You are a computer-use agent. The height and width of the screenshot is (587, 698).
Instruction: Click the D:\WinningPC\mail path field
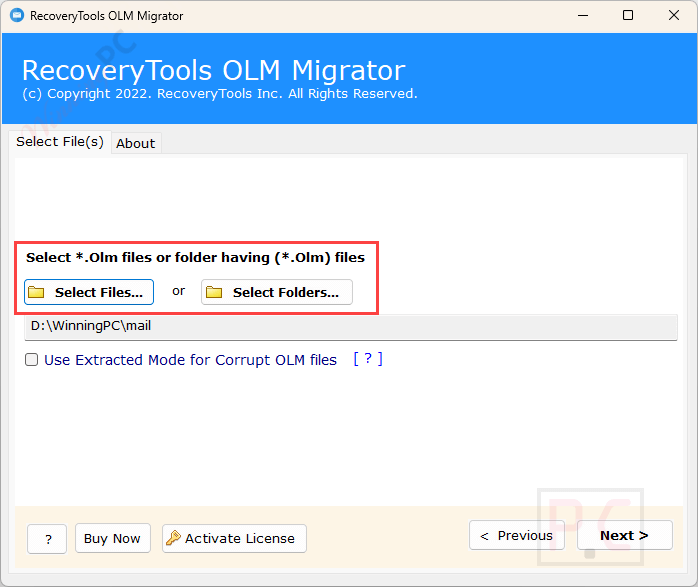(351, 327)
